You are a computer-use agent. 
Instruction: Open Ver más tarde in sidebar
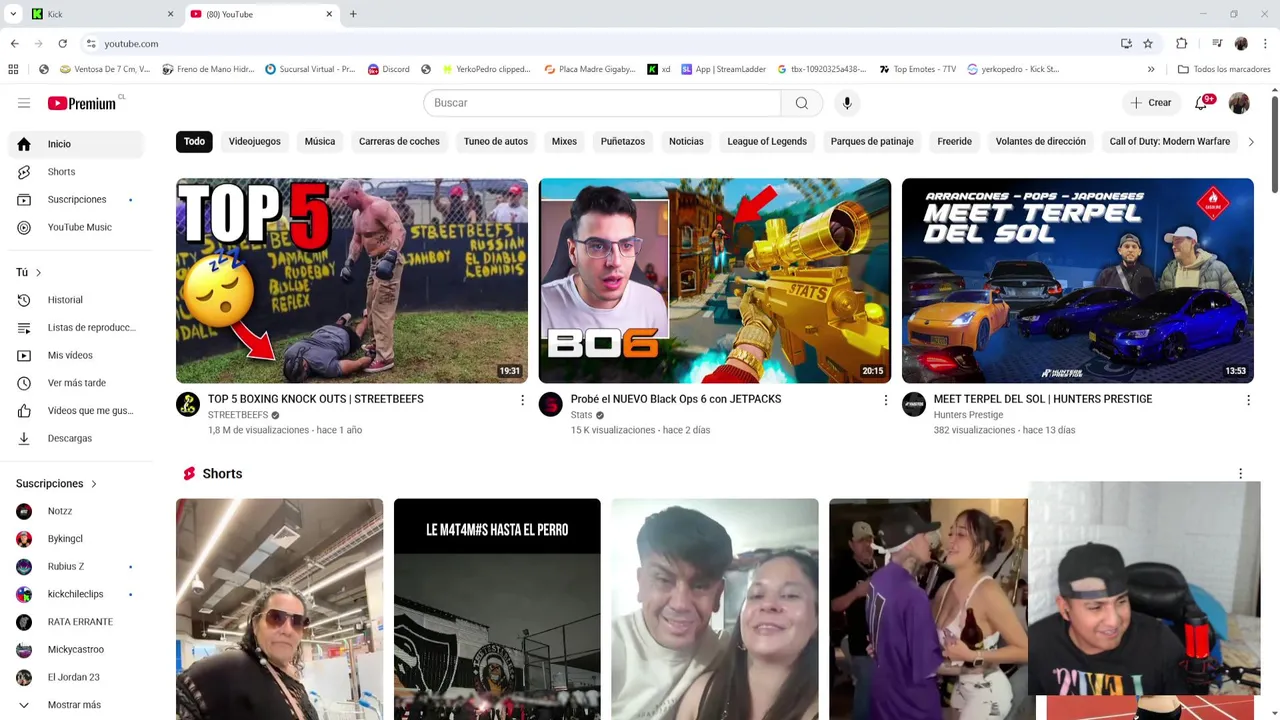click(76, 383)
